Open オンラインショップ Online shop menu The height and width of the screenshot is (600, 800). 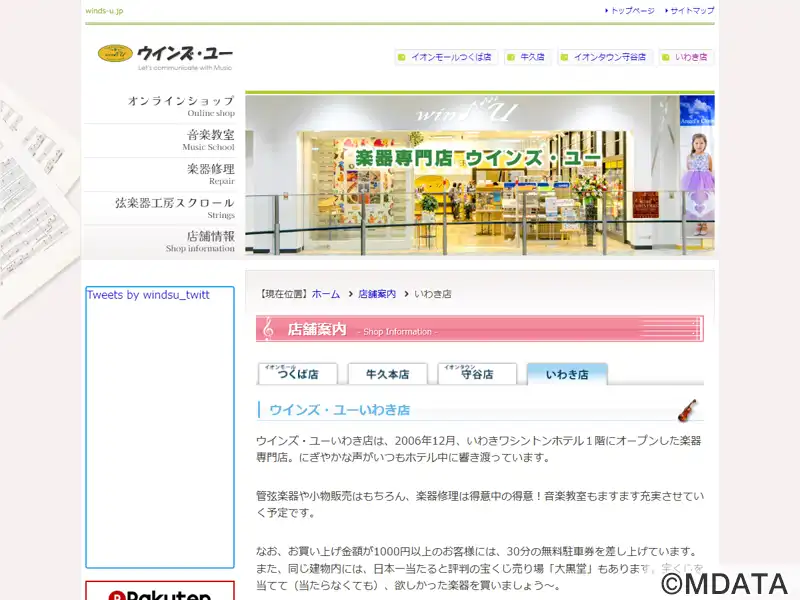(x=161, y=106)
